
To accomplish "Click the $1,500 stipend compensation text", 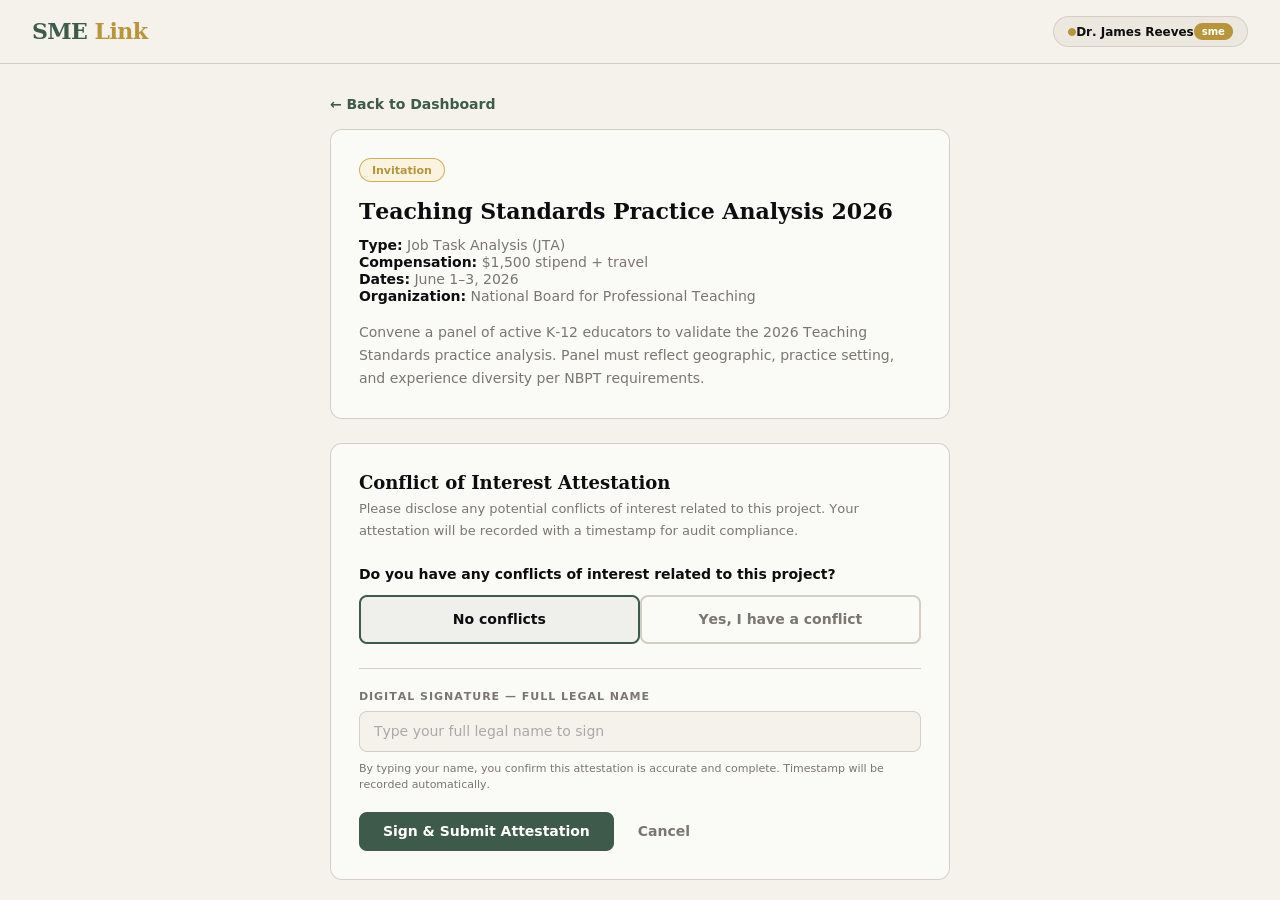I will [564, 262].
